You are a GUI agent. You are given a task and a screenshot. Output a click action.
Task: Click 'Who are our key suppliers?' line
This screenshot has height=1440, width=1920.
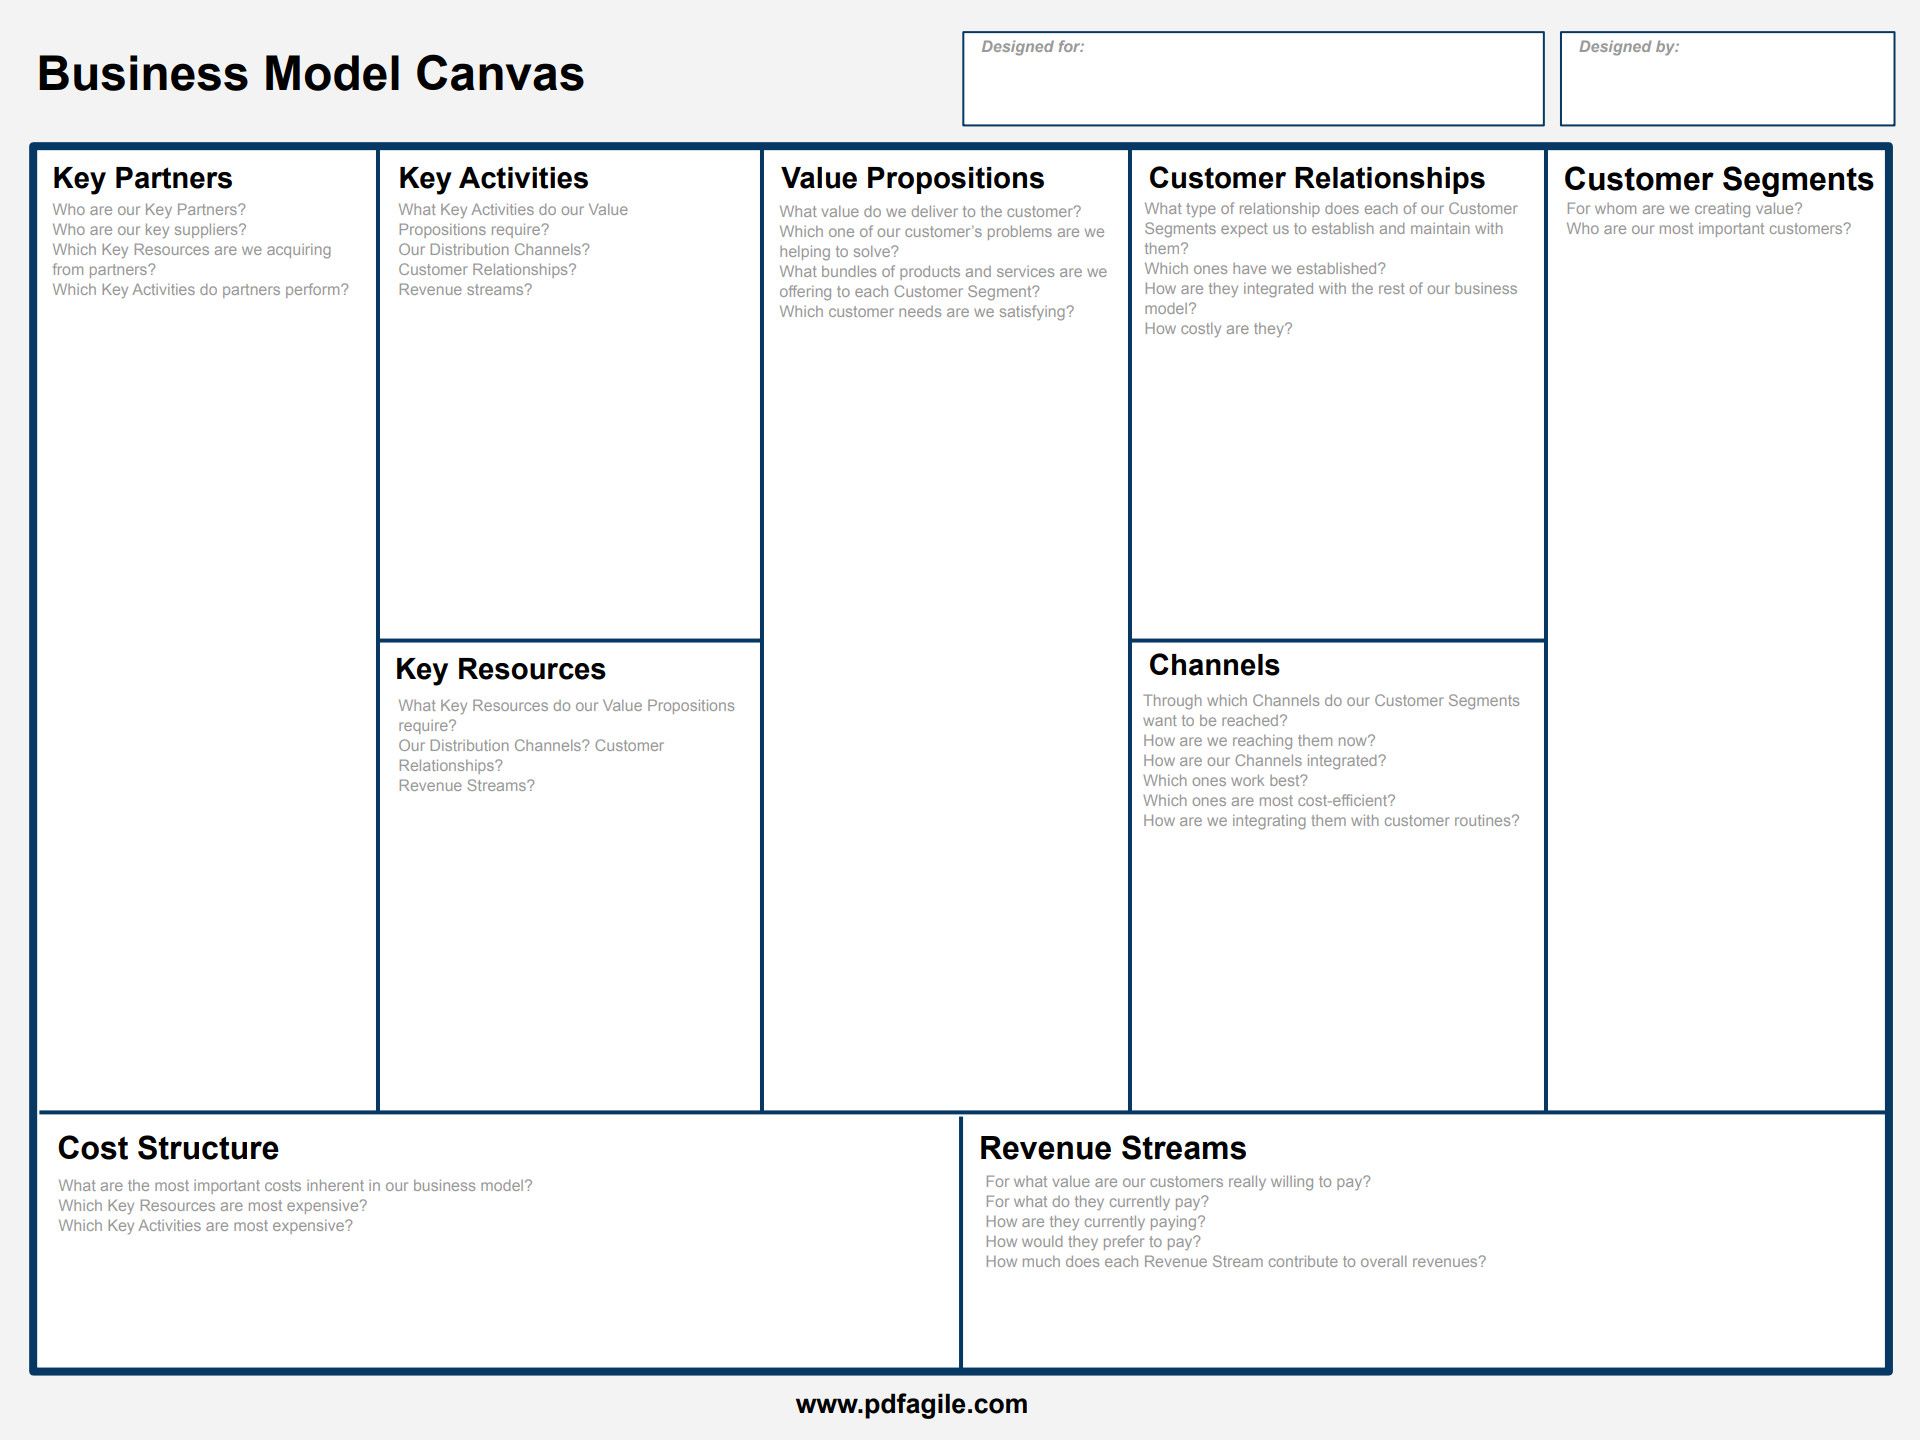(149, 230)
